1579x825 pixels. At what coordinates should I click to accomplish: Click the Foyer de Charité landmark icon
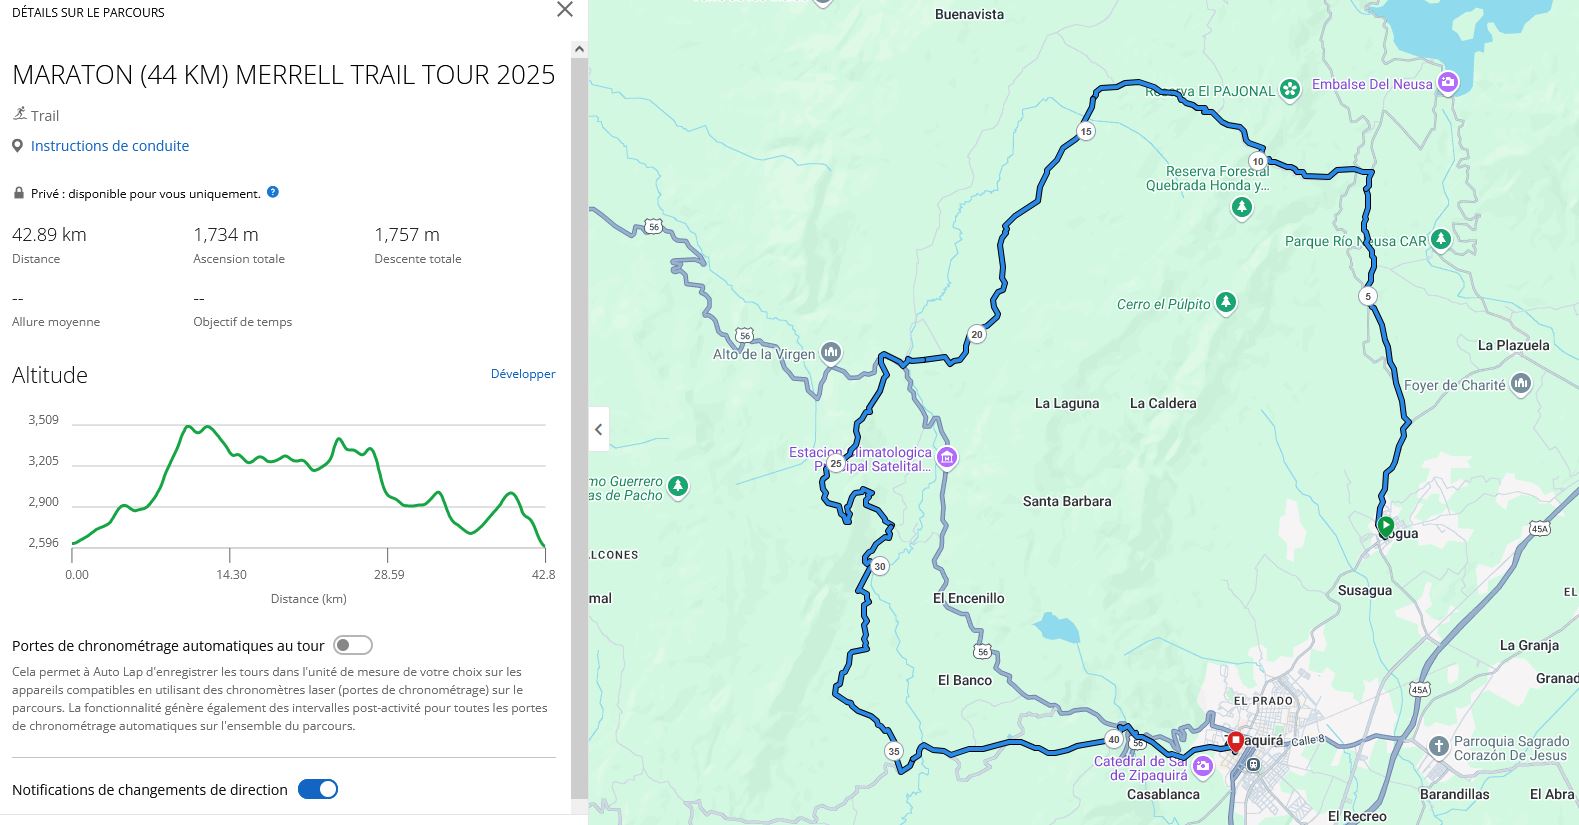tap(1521, 383)
